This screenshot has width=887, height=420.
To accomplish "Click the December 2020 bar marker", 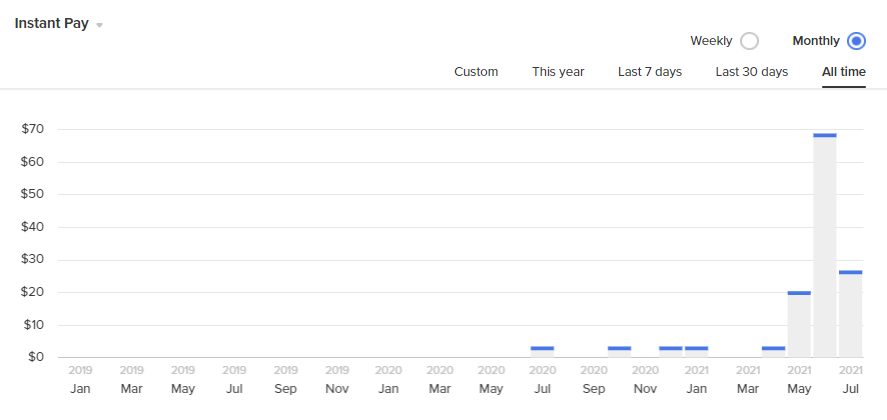I will click(671, 349).
